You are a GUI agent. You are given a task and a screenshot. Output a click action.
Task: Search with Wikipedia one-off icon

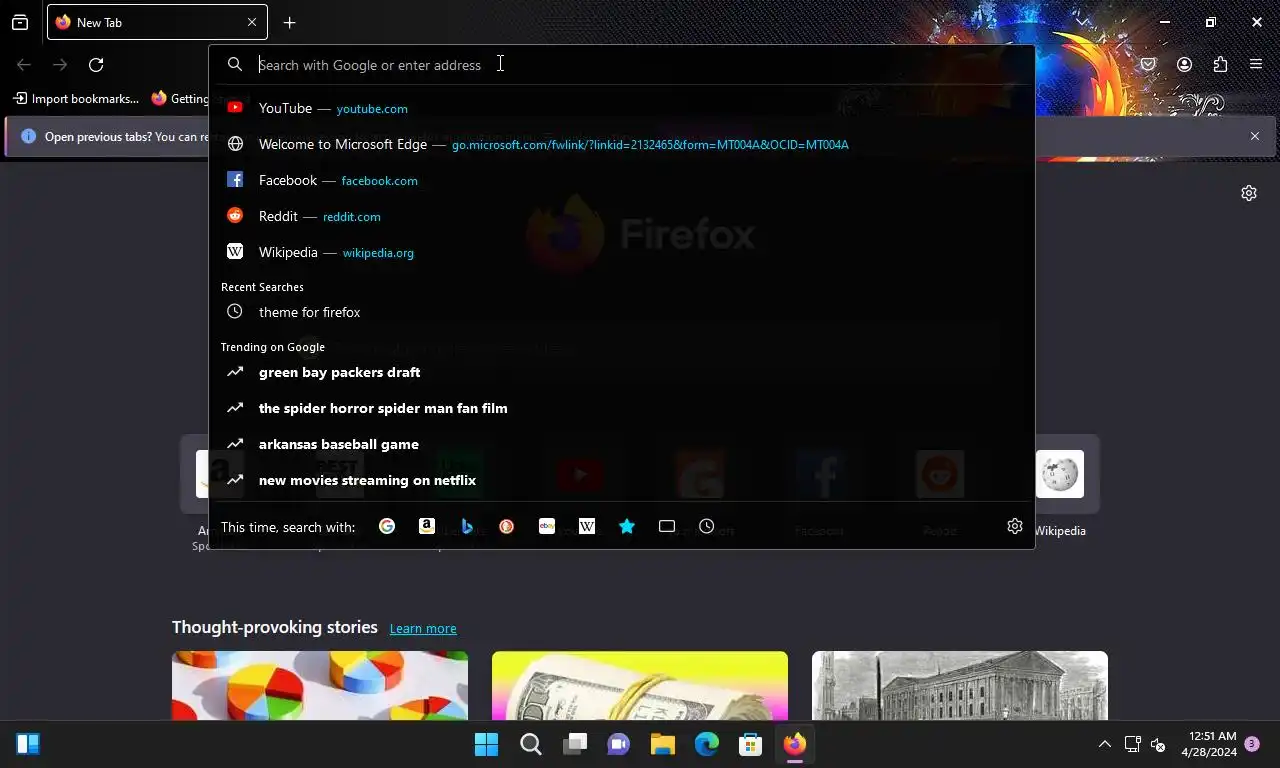(587, 526)
